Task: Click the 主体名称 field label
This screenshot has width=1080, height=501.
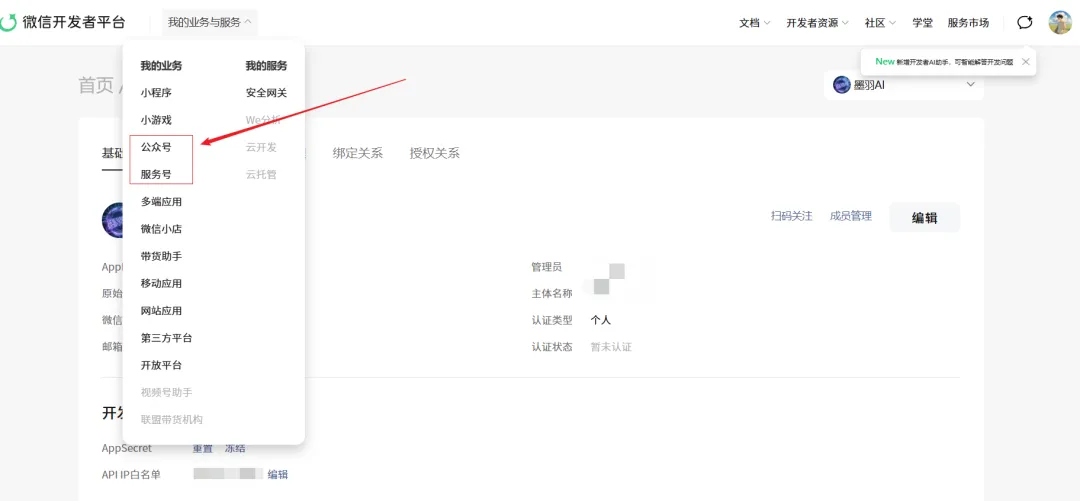Action: click(552, 294)
